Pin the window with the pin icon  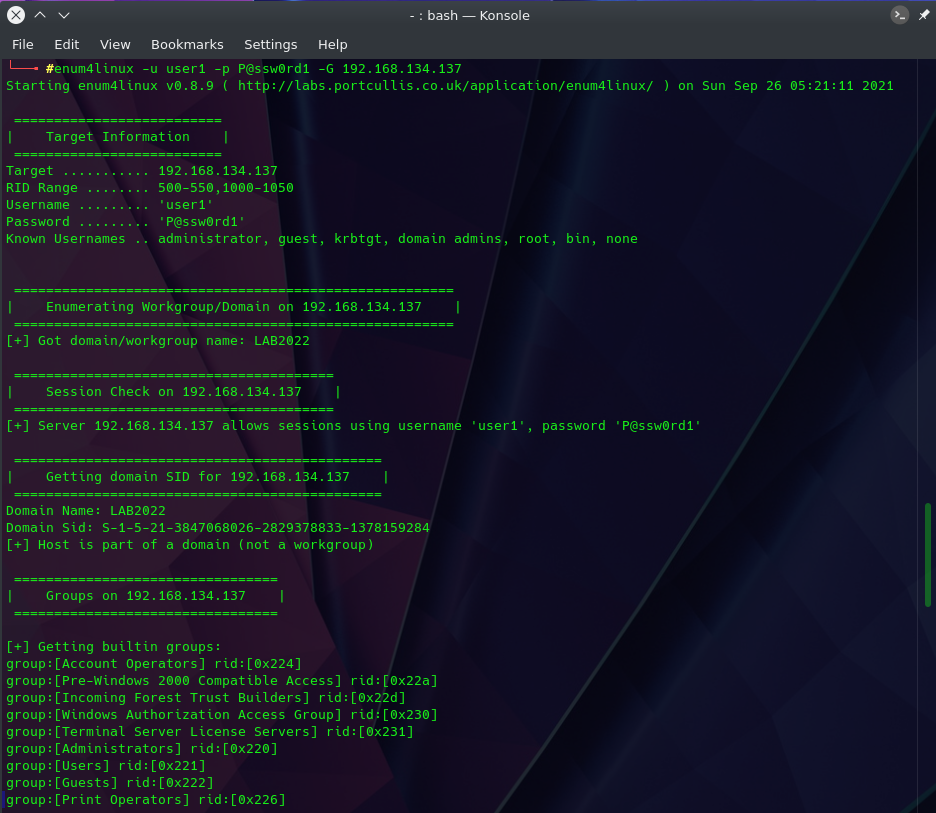click(923, 15)
